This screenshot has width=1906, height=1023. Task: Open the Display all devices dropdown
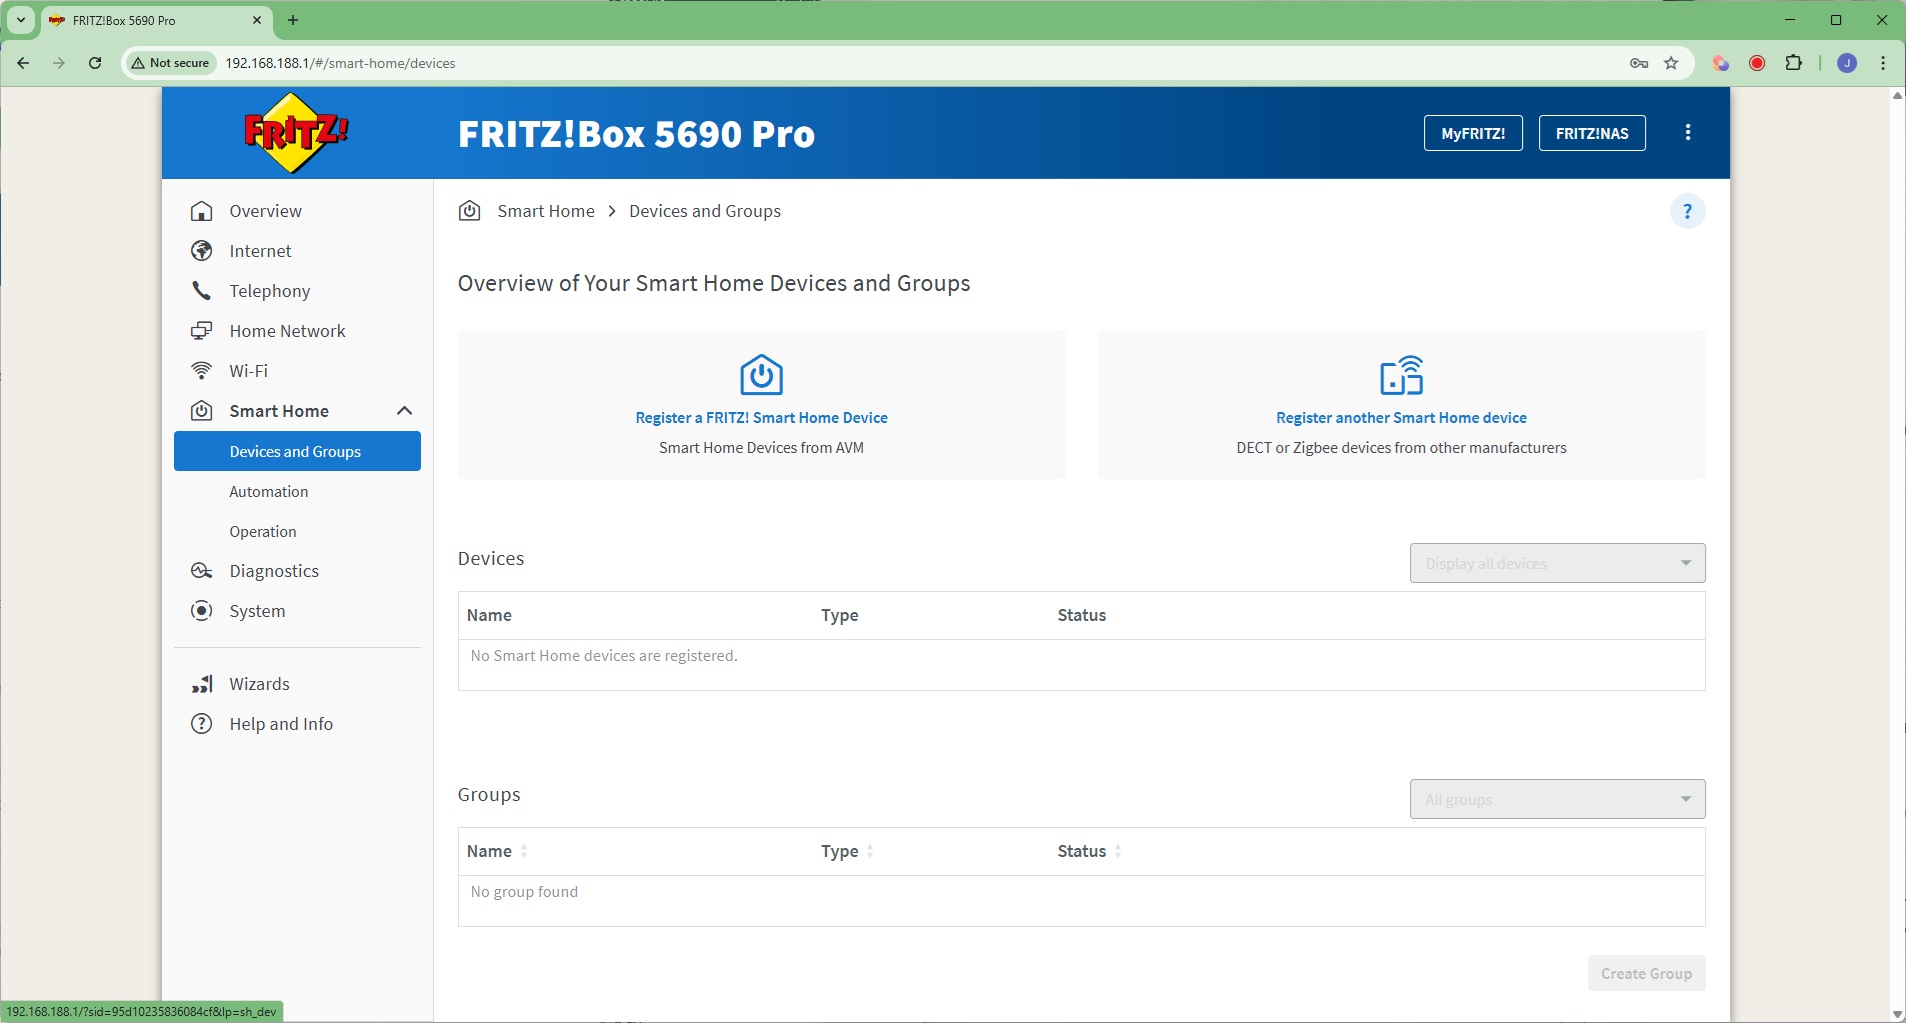pyautogui.click(x=1557, y=563)
